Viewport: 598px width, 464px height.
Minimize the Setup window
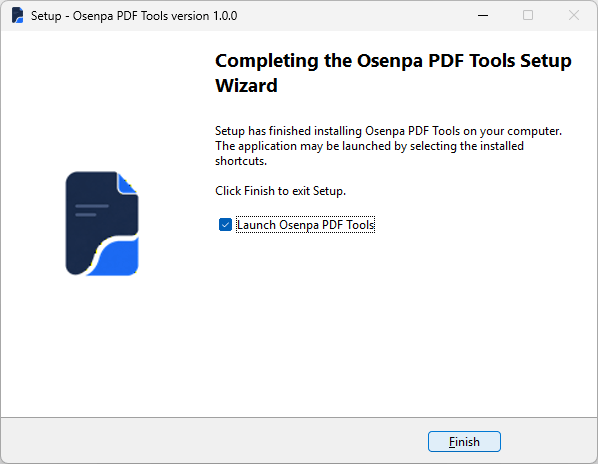(483, 16)
